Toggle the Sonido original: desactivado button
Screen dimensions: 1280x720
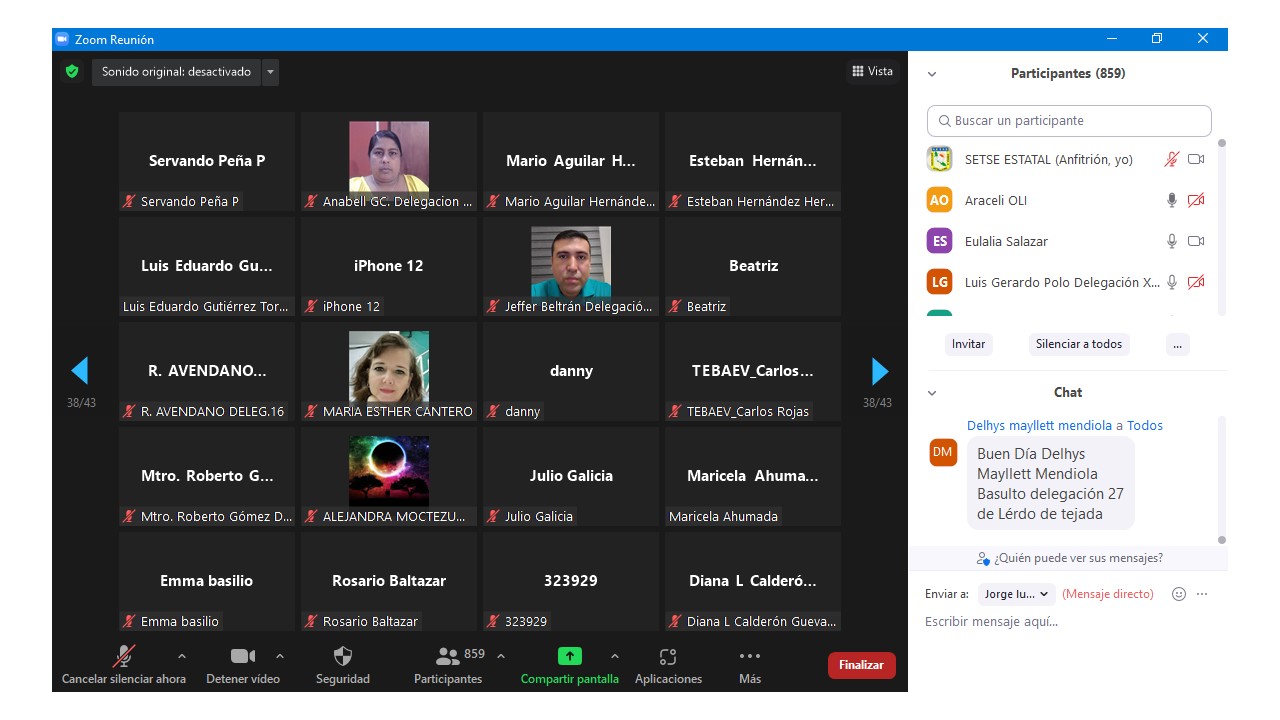tap(177, 72)
